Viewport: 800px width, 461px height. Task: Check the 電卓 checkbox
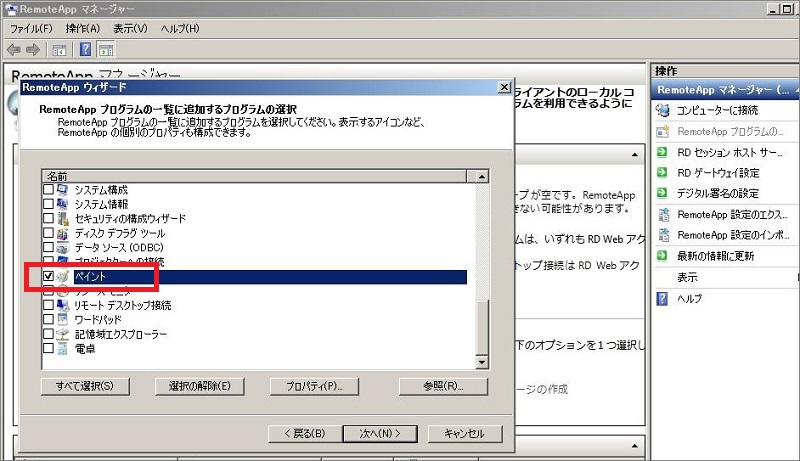click(49, 349)
